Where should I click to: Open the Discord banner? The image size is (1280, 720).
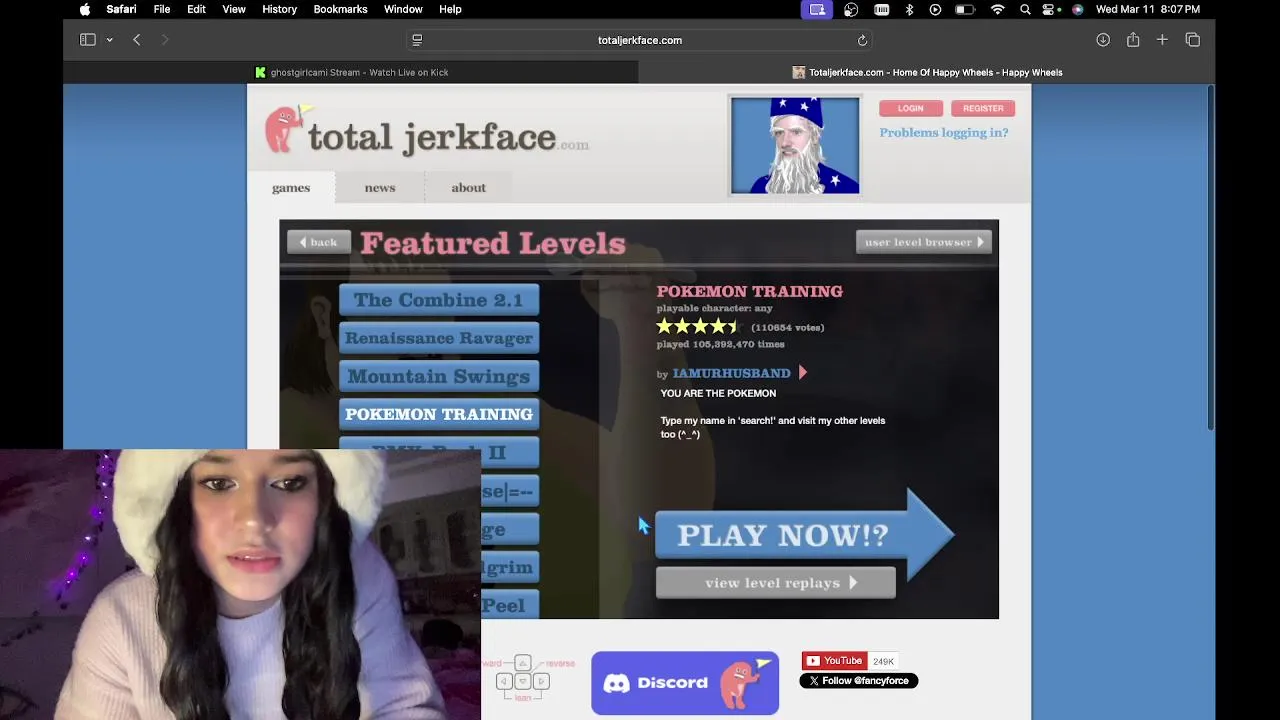coord(685,683)
